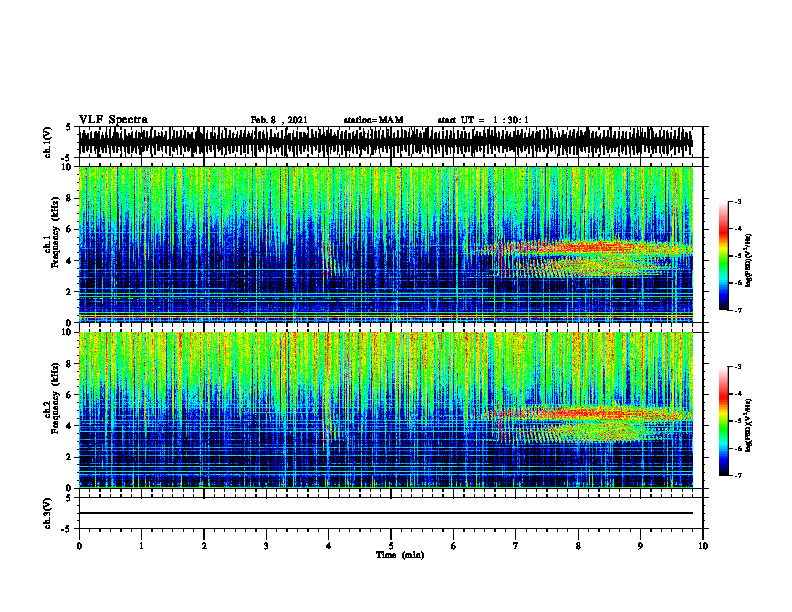Click time axis tick label "9"
Image resolution: width=792 pixels, height=612 pixels.
[x=640, y=546]
